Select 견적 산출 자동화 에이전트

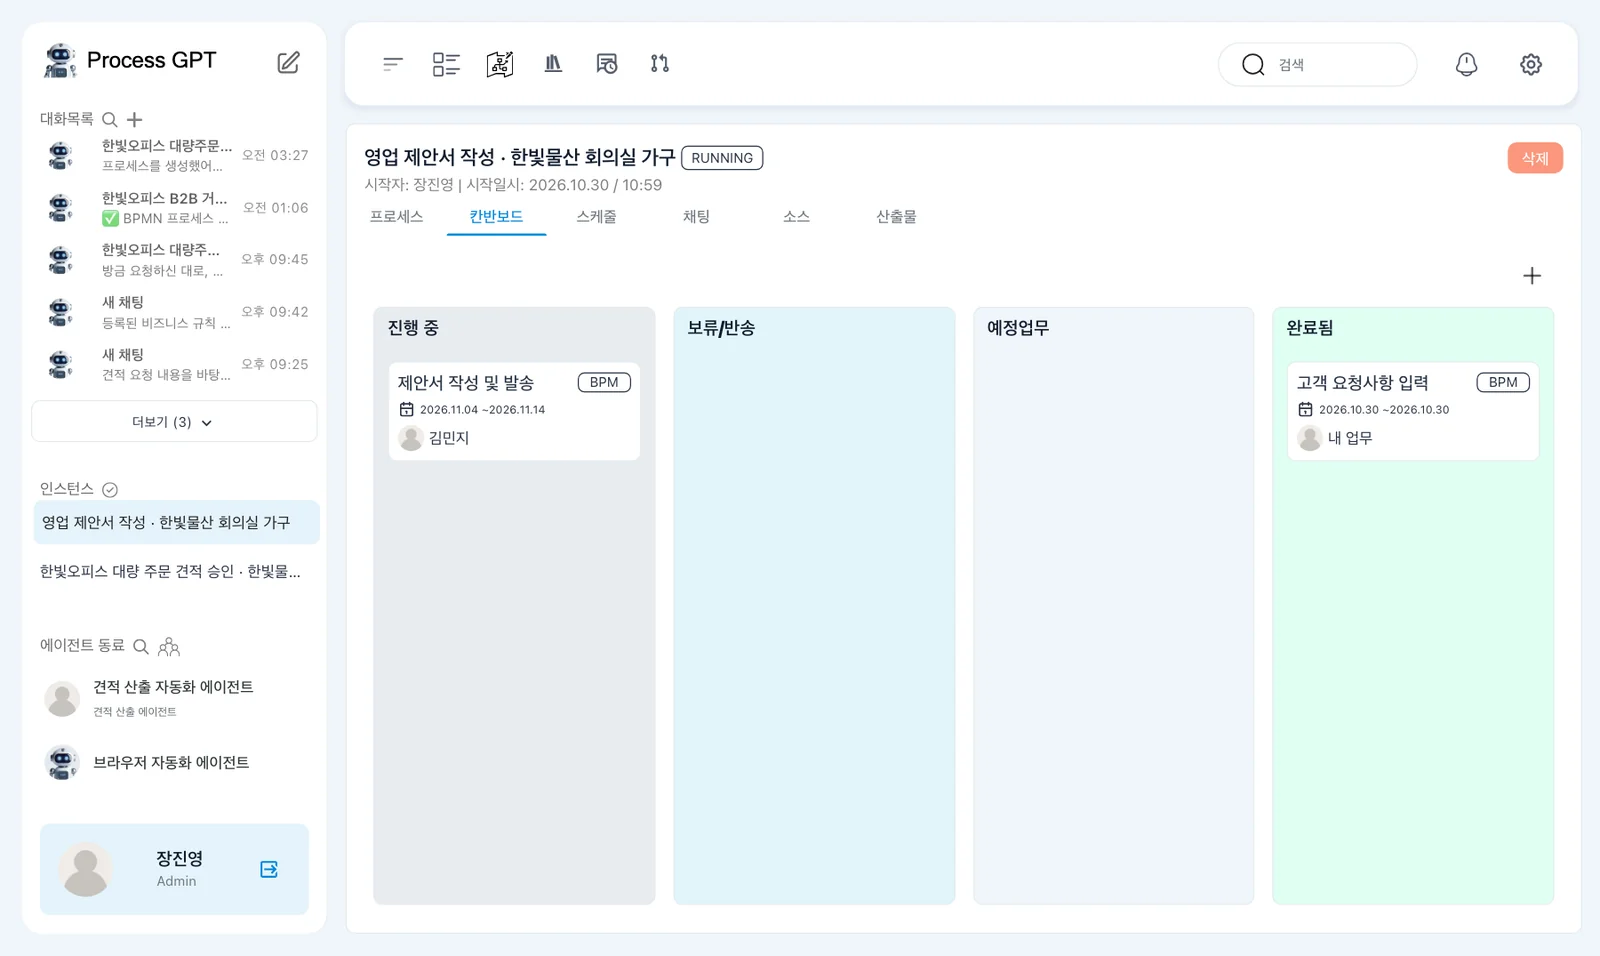click(174, 698)
